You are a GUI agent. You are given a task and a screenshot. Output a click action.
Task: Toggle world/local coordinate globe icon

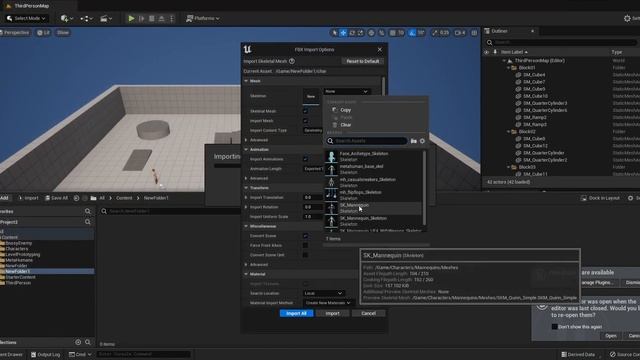pyautogui.click(x=371, y=33)
